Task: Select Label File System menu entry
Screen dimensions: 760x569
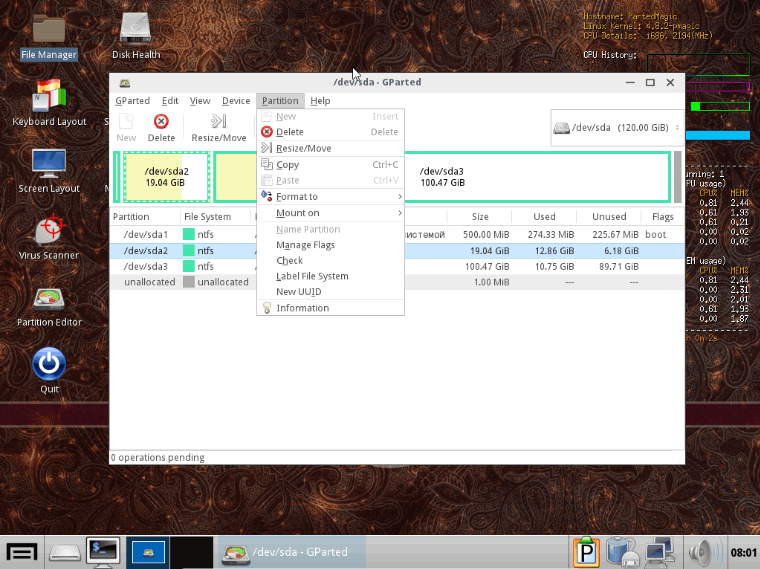Action: pyautogui.click(x=331, y=276)
